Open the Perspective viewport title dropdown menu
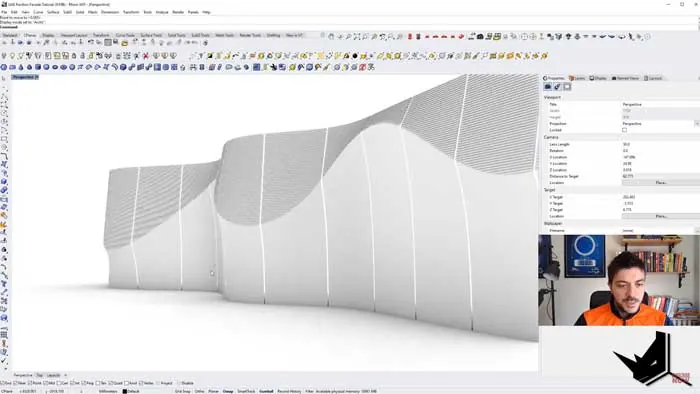700x394 pixels. click(x=37, y=77)
